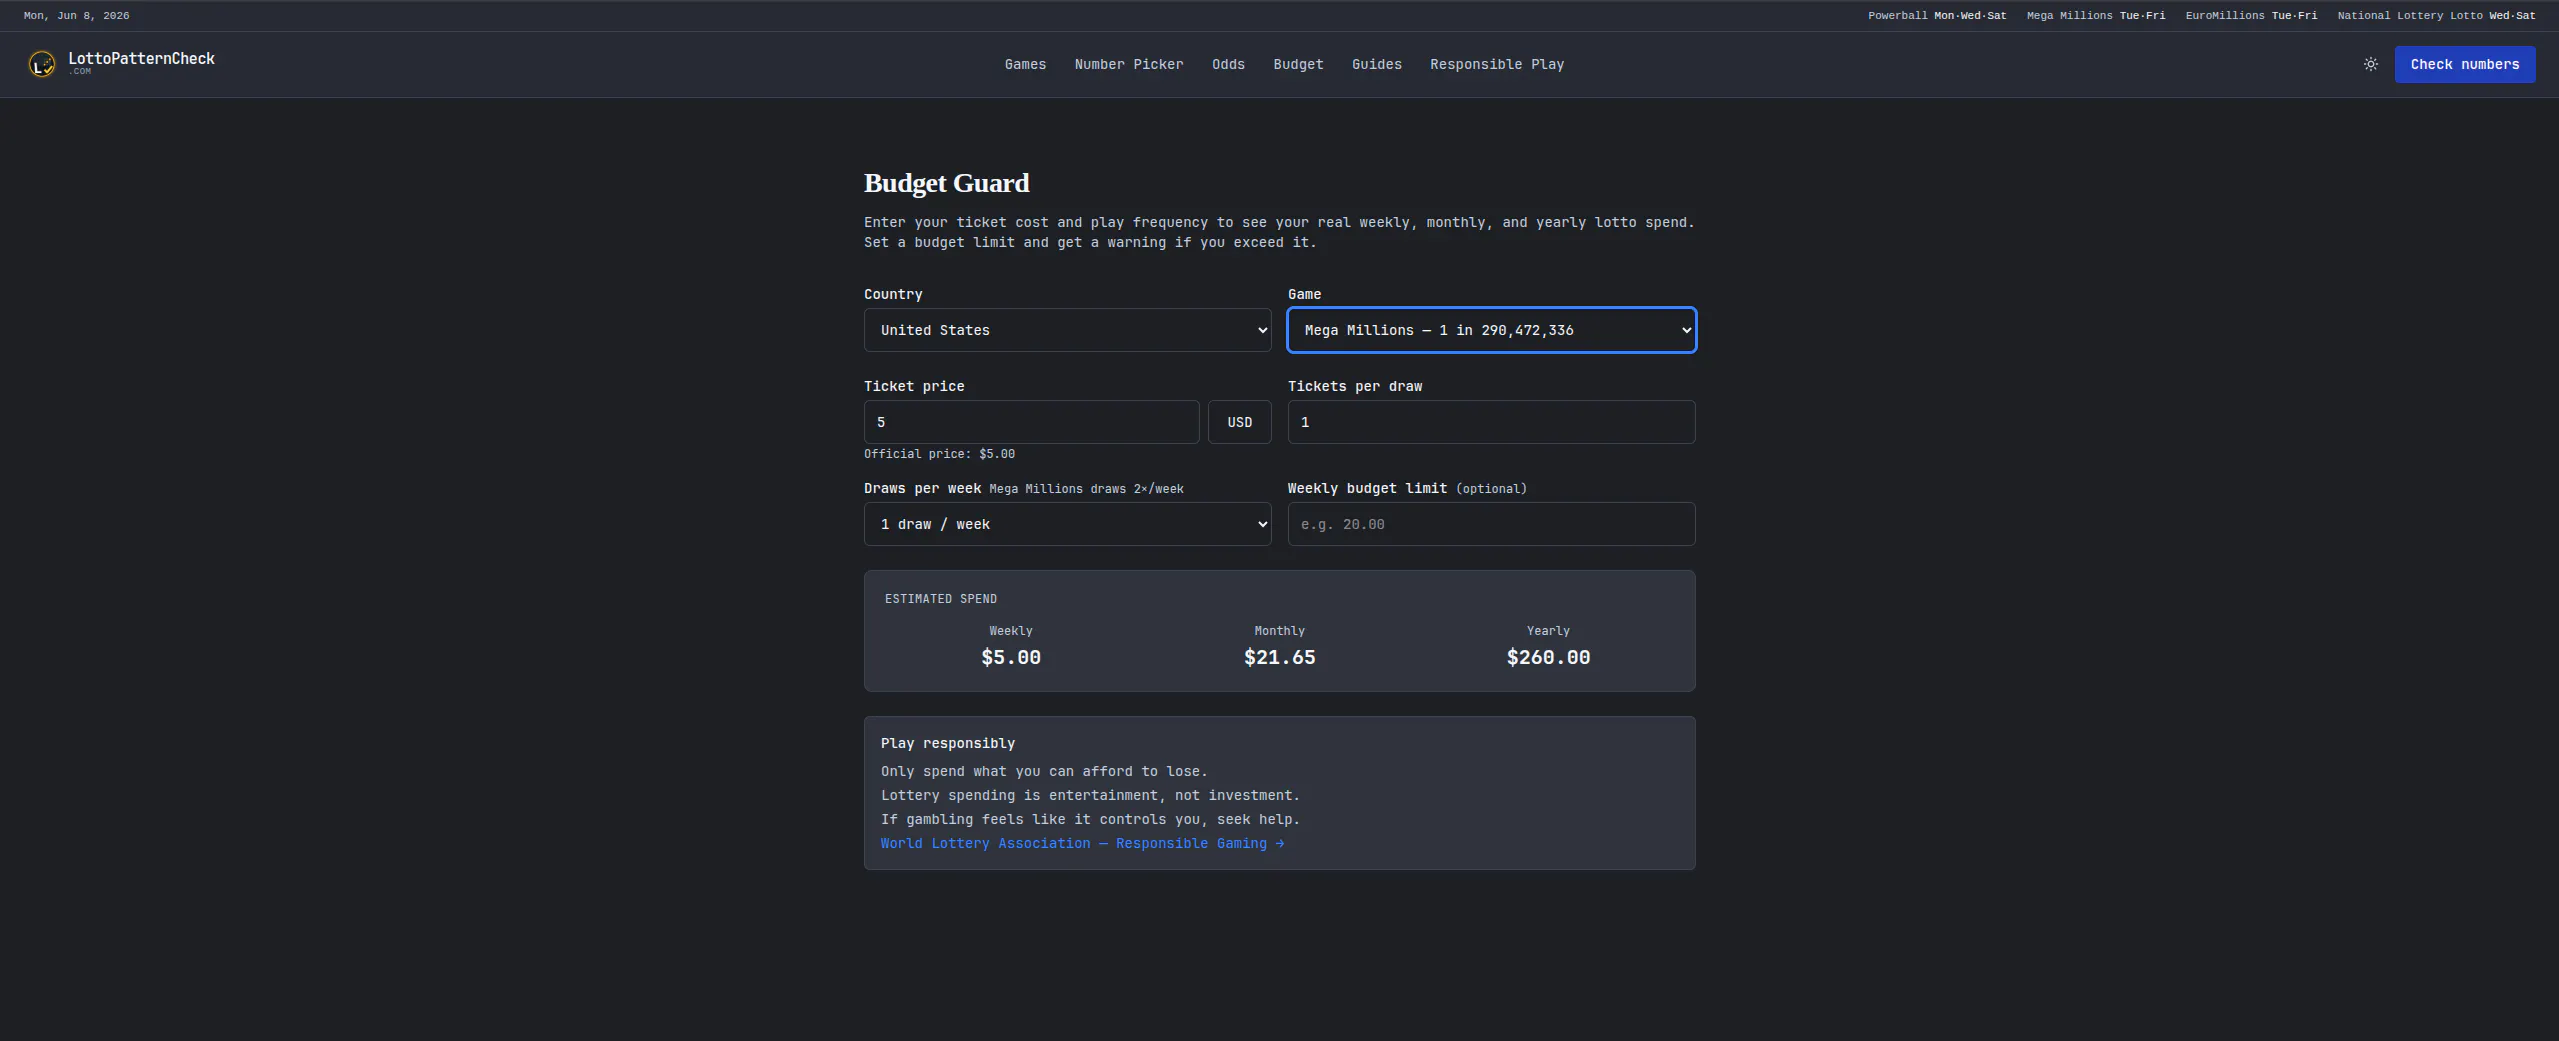Click the Weekly budget limit field
Image resolution: width=2559 pixels, height=1041 pixels.
click(x=1491, y=524)
